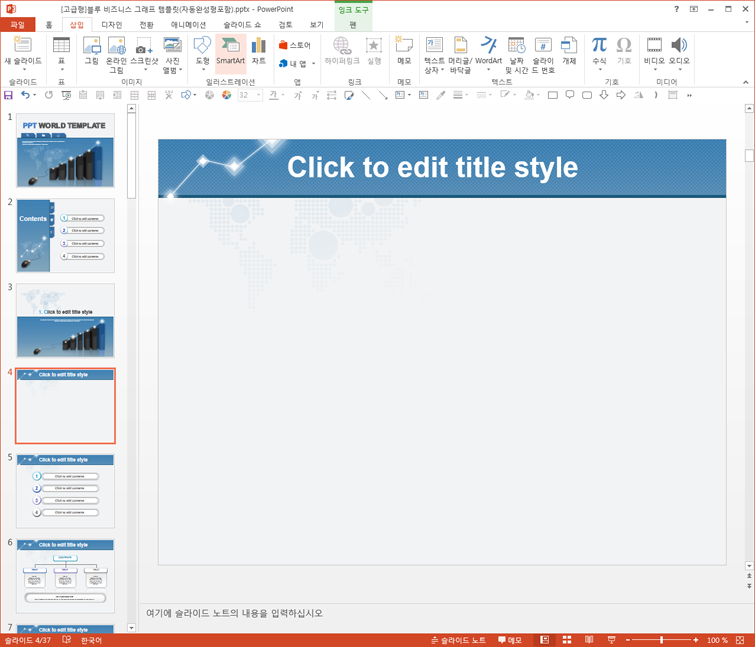
Task: Open the Table insert icon
Action: pos(61,53)
